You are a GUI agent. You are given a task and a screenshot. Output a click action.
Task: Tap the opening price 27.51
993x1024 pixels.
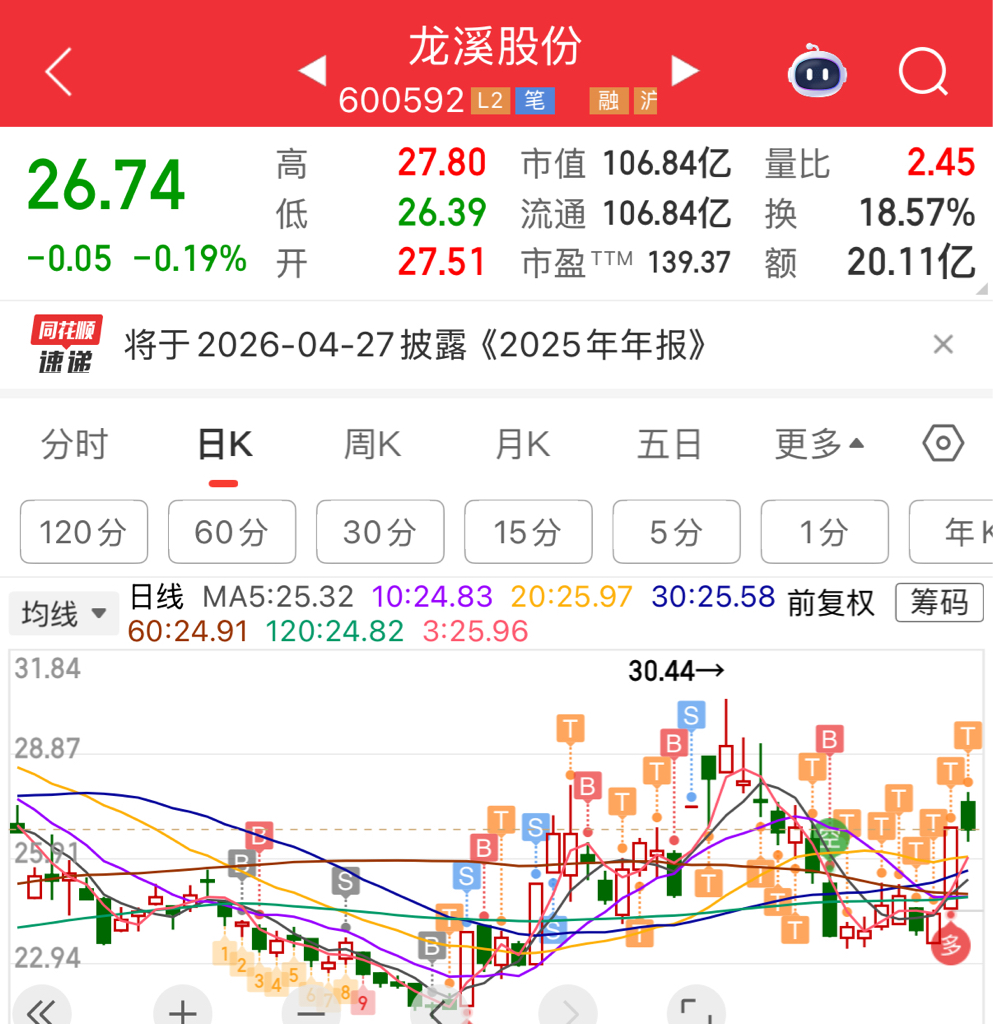pyautogui.click(x=441, y=263)
